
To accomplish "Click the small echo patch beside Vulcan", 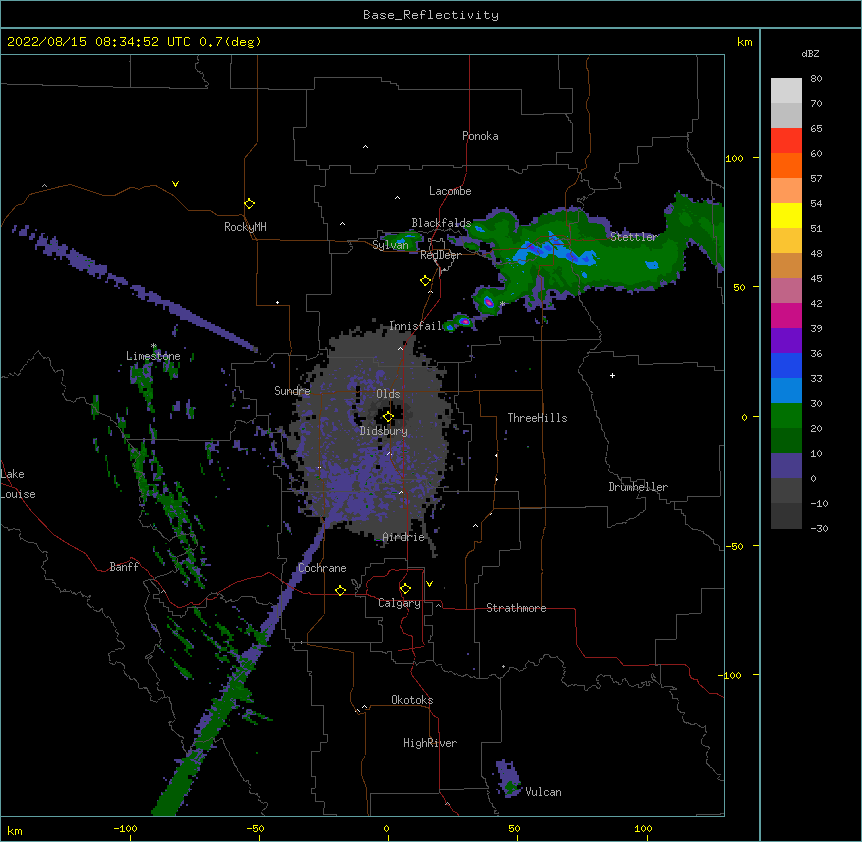I will tap(508, 778).
